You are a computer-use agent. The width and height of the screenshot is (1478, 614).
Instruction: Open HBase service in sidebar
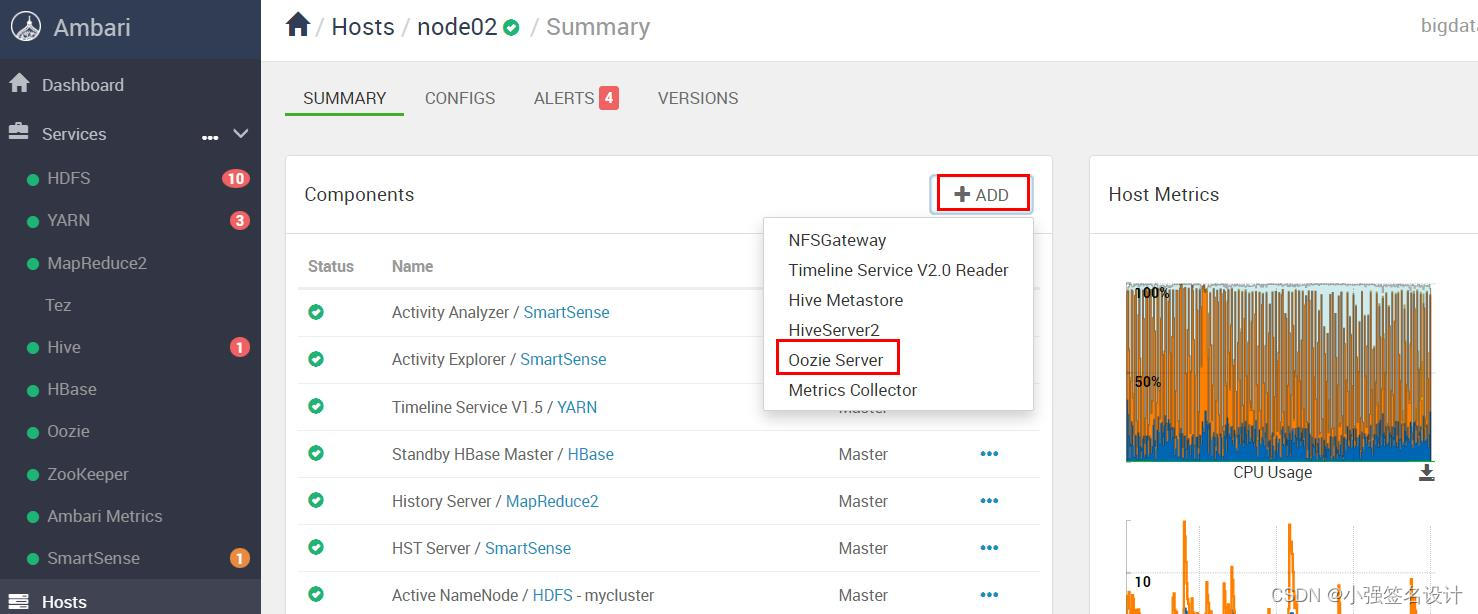[72, 389]
